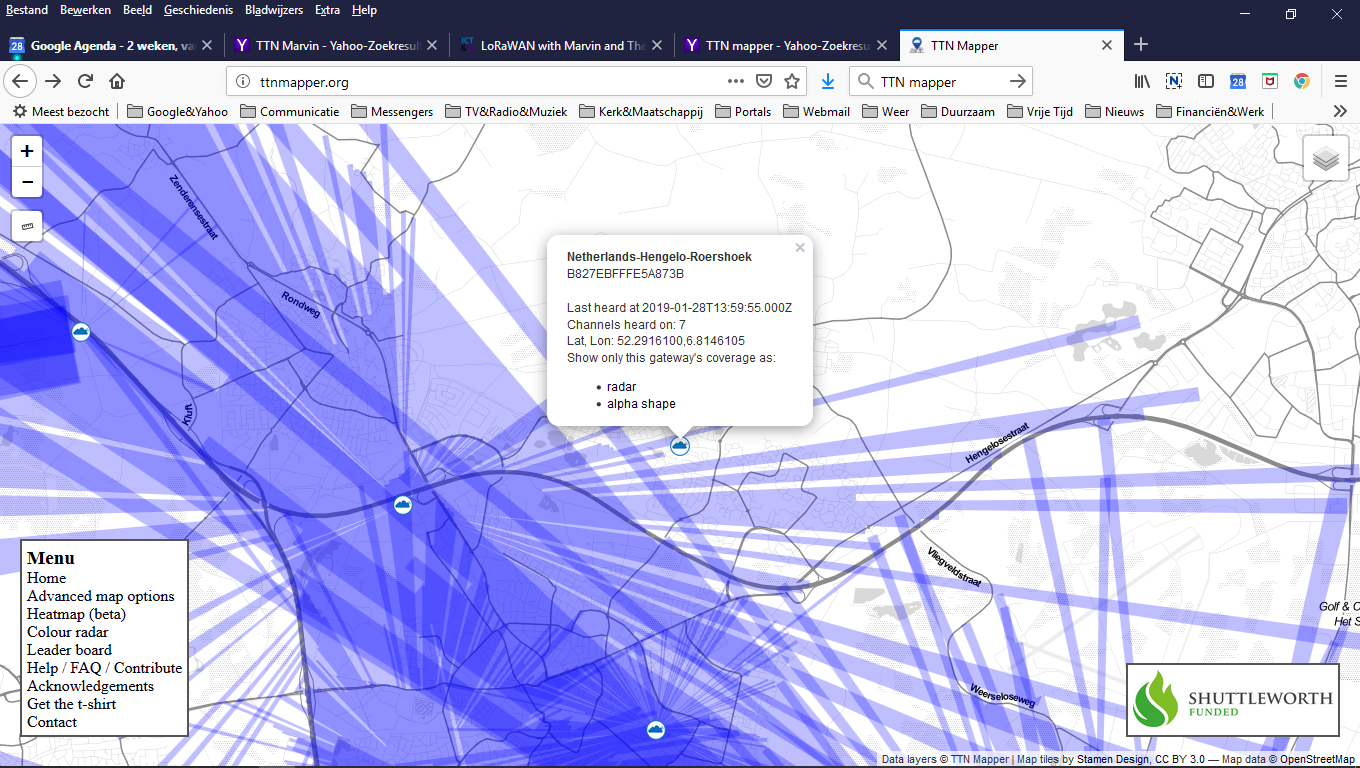Screen dimensions: 1360x768
Task: Open the browser home page
Action: [x=117, y=81]
